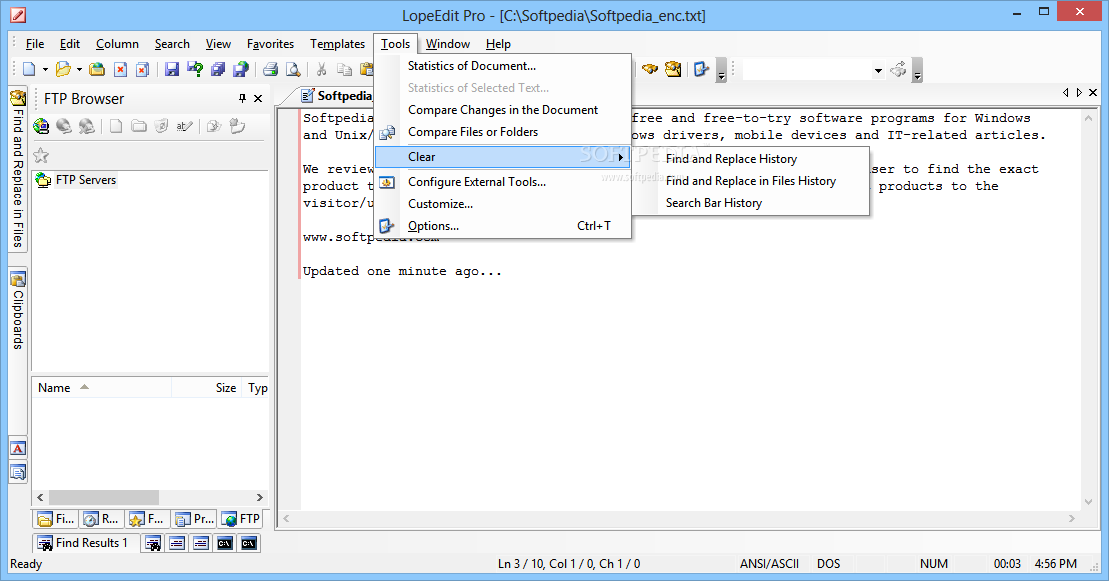
Task: Click the Options toolbar icon
Action: [701, 69]
